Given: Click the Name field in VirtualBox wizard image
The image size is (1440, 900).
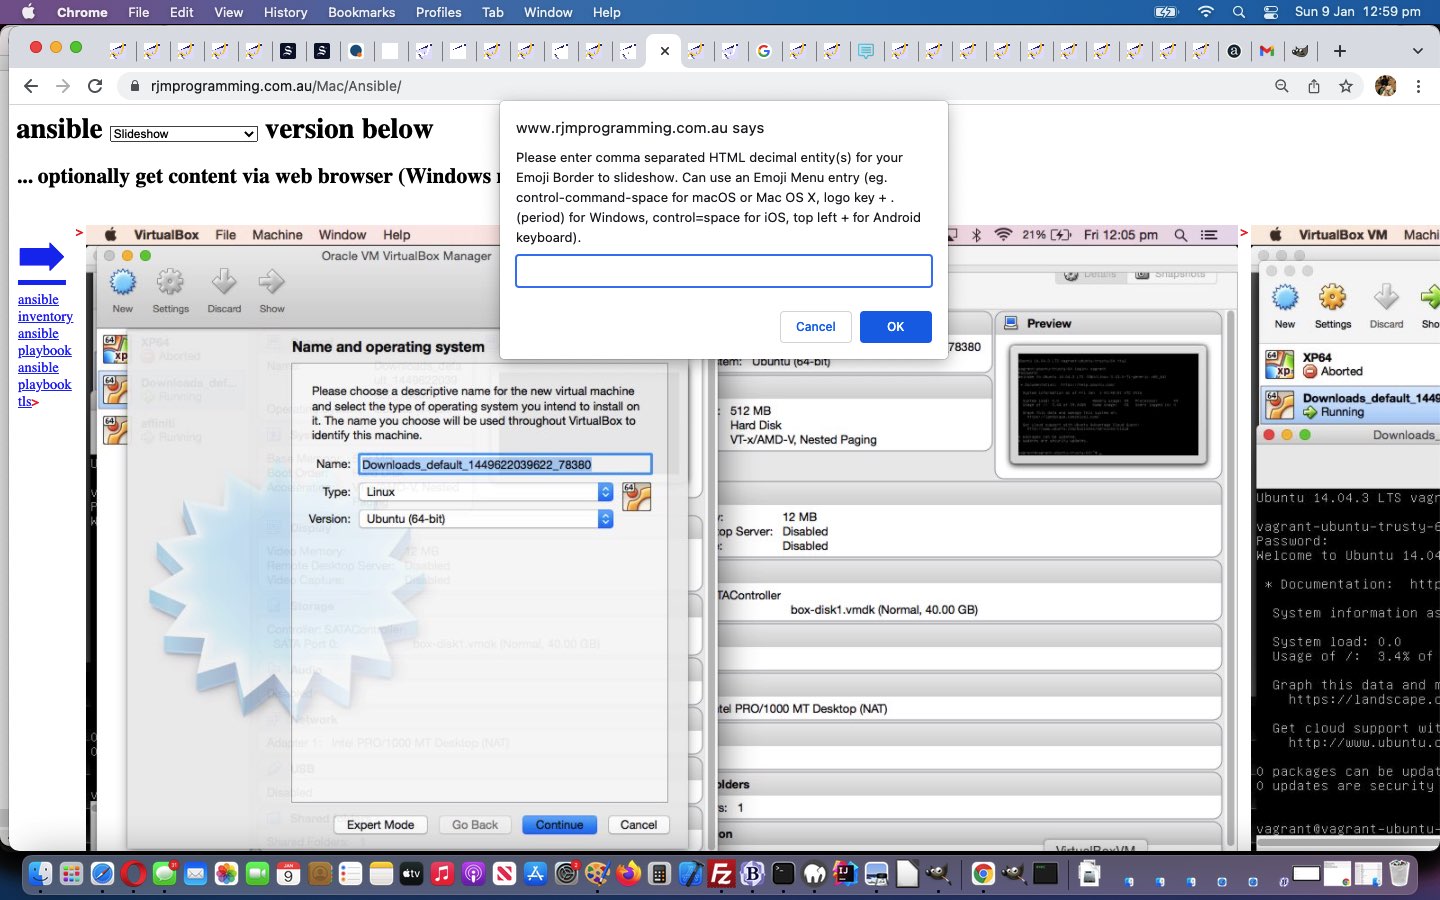Looking at the screenshot, I should pos(505,464).
